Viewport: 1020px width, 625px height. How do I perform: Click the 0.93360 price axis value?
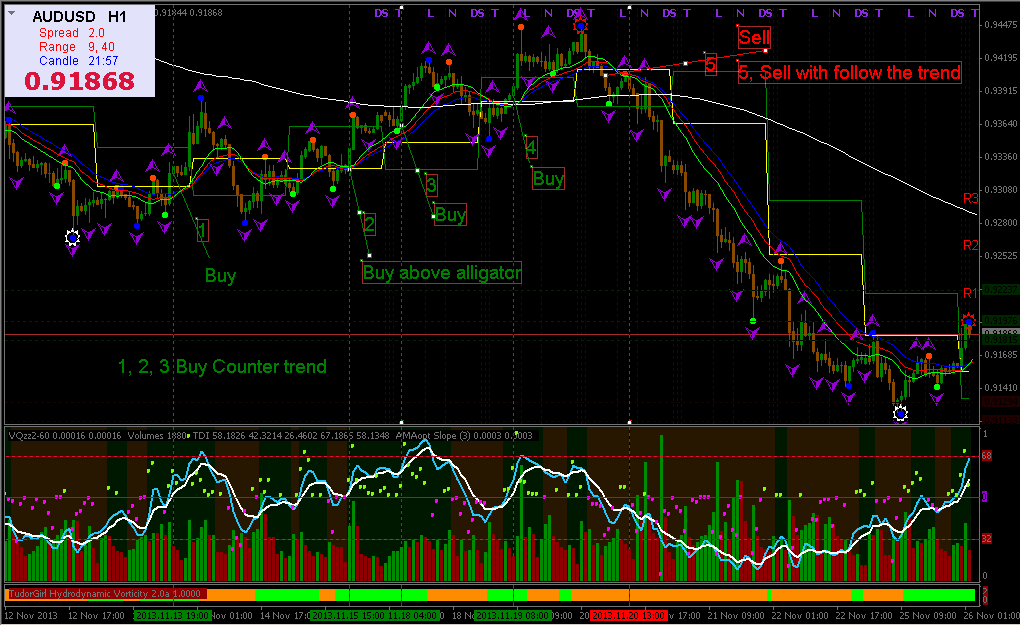1000,157
